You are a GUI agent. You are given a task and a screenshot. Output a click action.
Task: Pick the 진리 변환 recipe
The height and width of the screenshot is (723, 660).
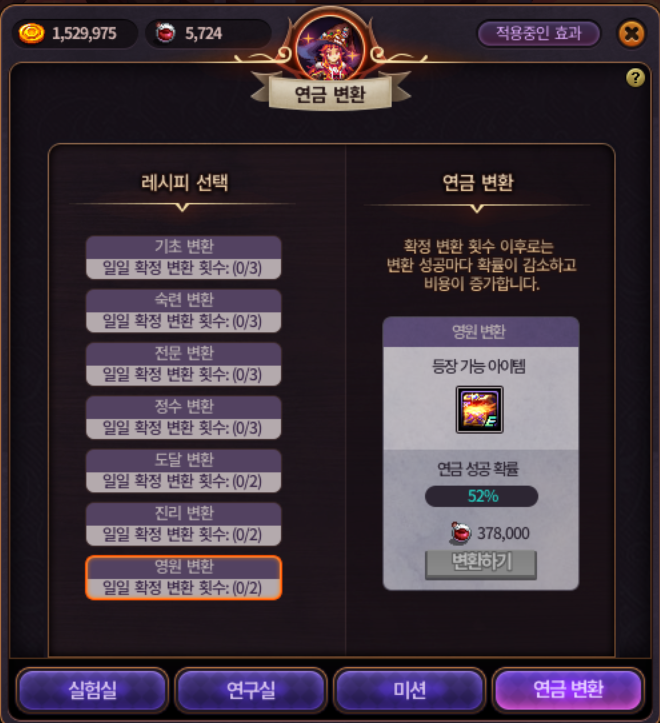click(x=184, y=524)
